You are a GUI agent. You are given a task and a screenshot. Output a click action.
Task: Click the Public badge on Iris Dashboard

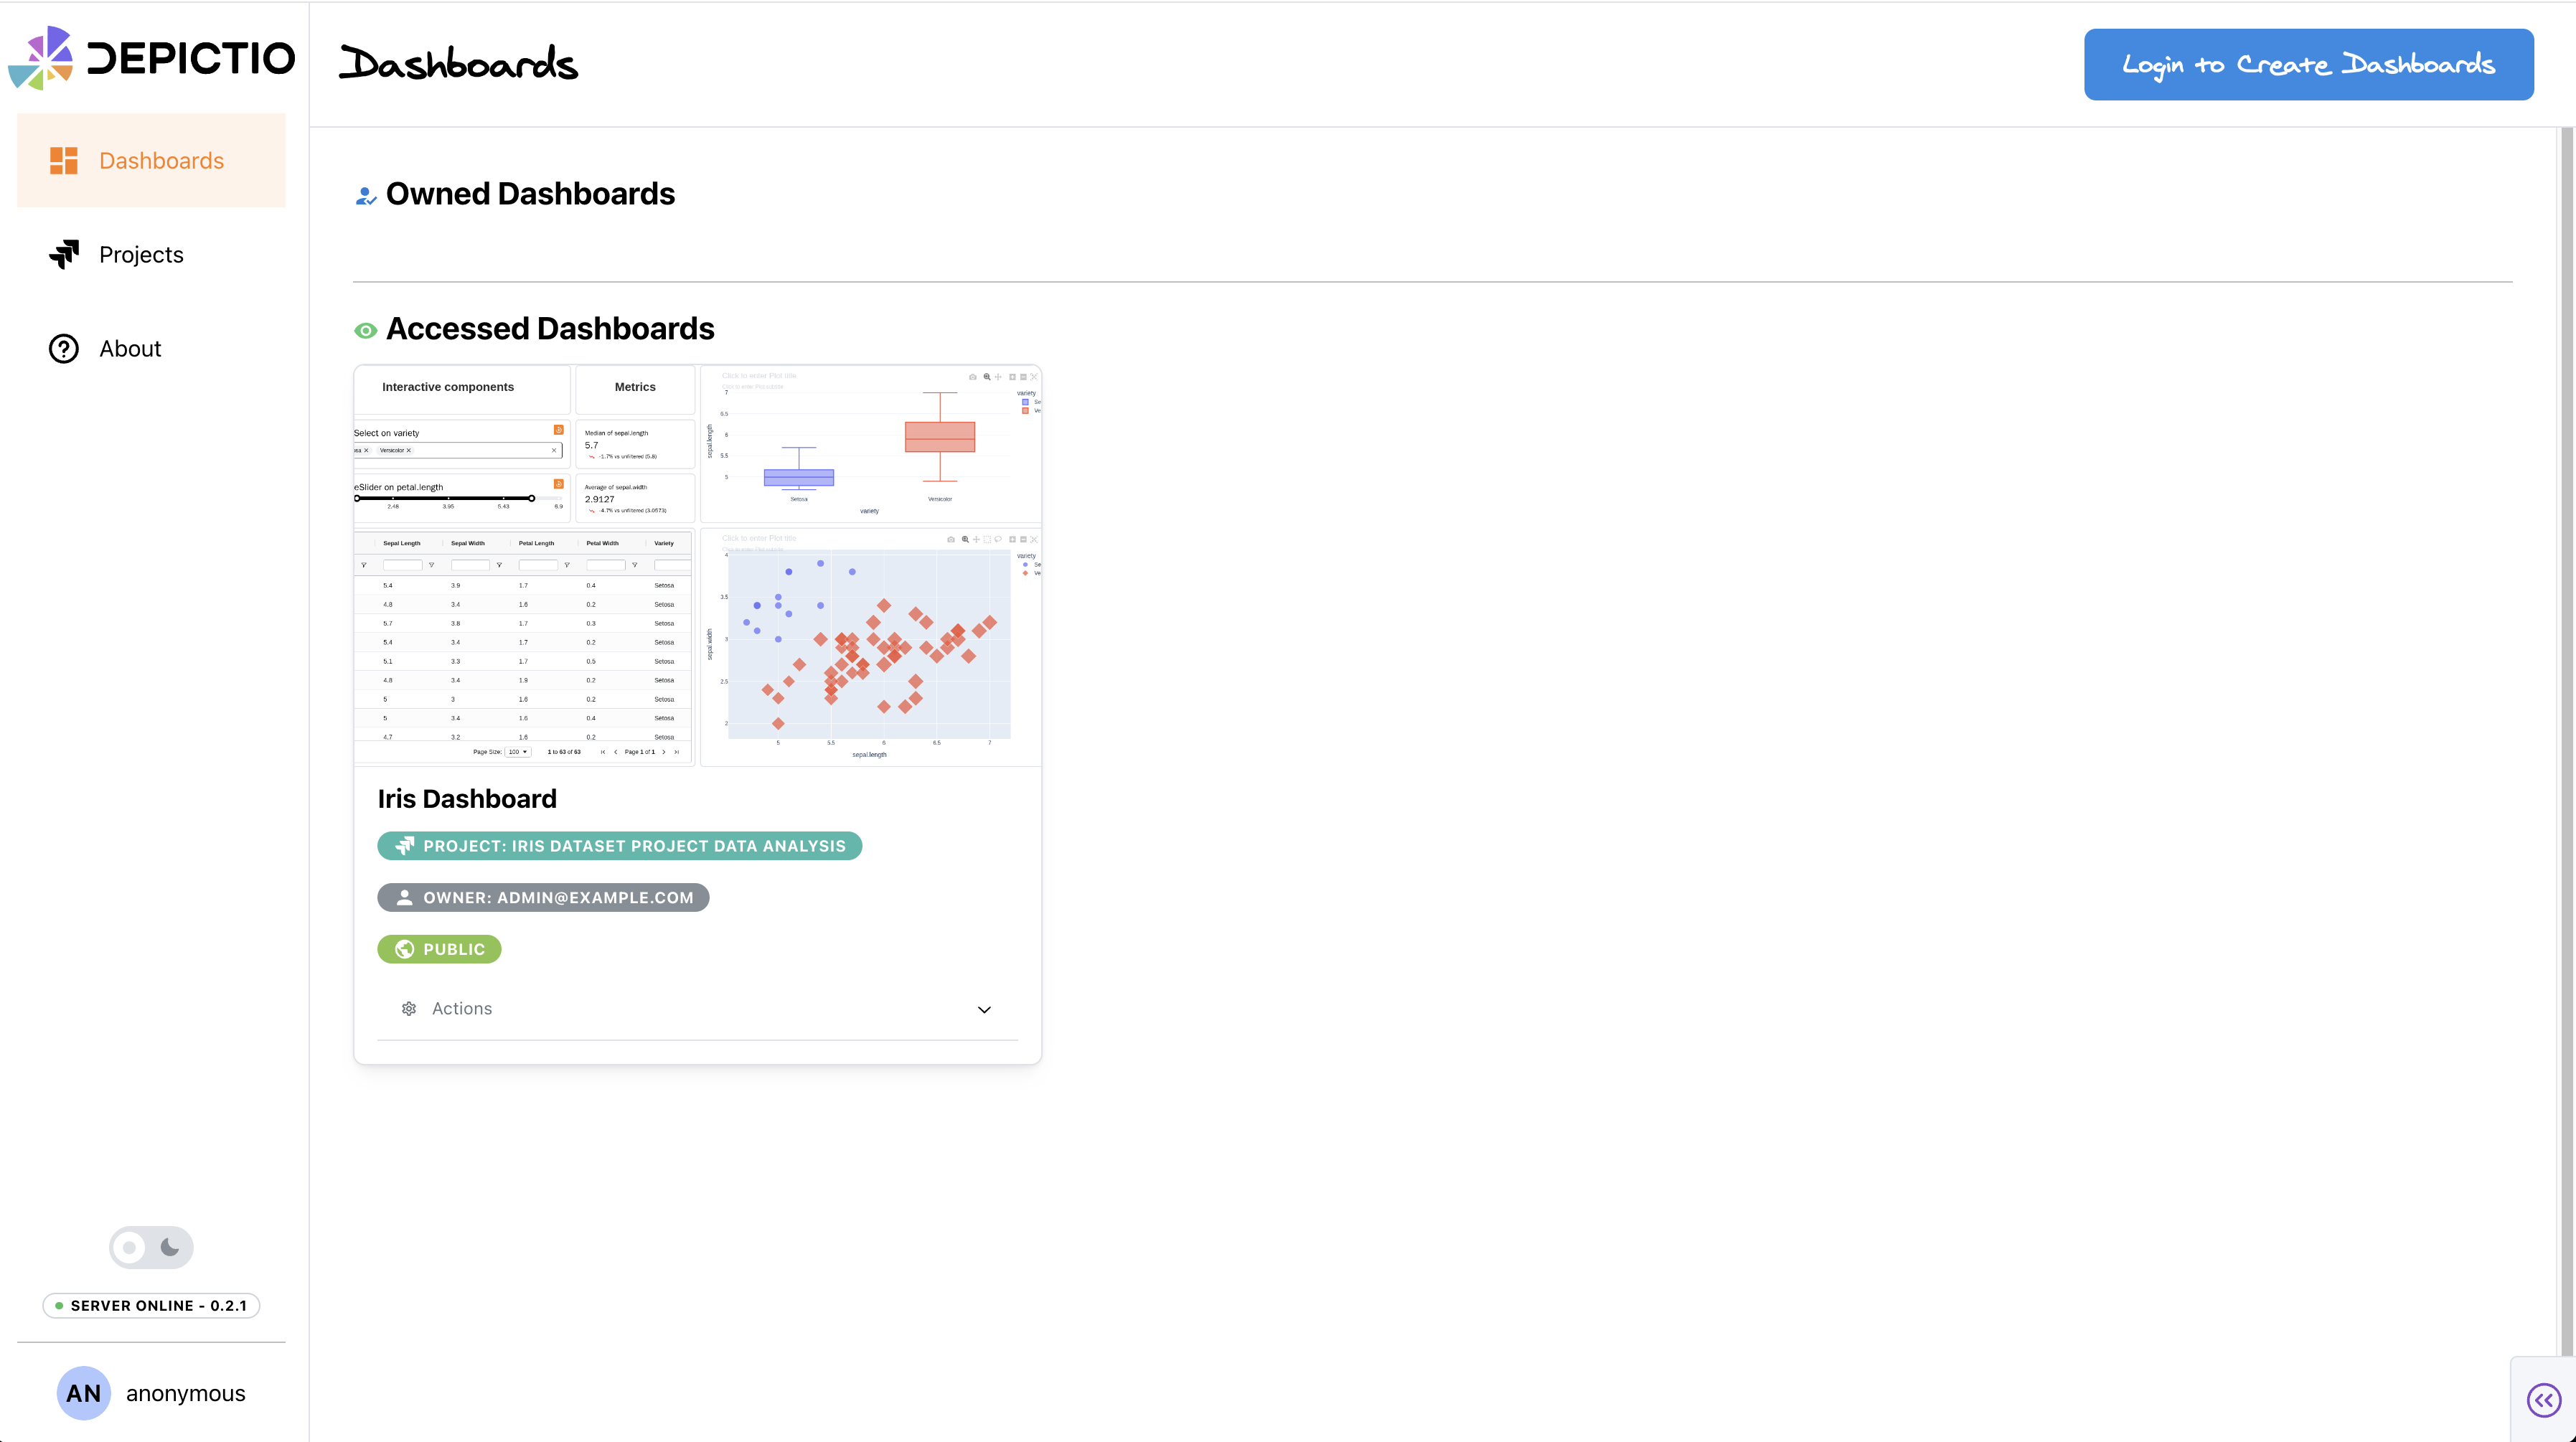[x=439, y=949]
